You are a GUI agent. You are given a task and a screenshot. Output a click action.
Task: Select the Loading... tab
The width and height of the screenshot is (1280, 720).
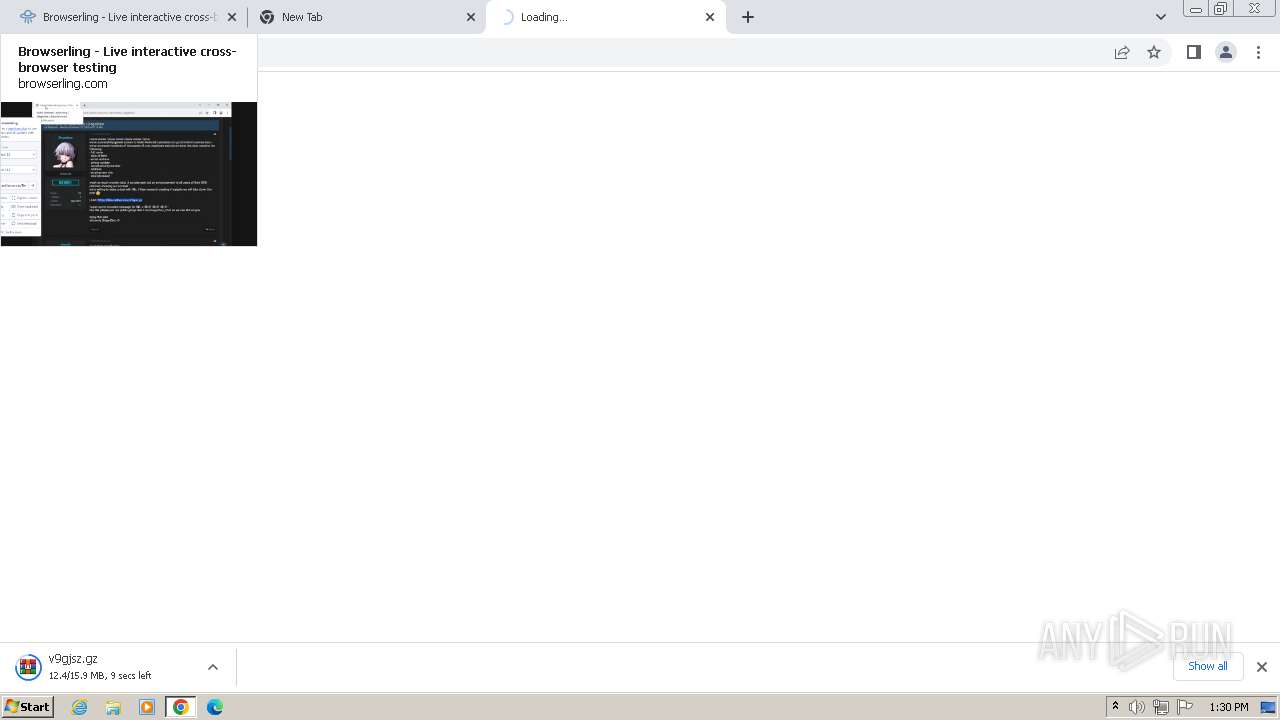click(x=606, y=17)
